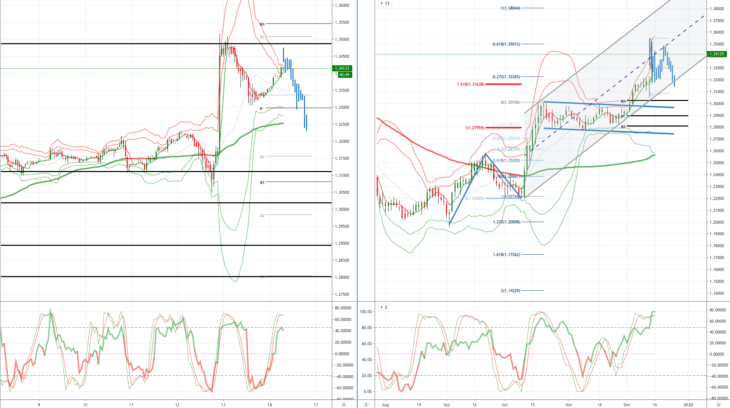730x408 pixels.
Task: Select the 1.618 (1.17262) Fibonacci level label
Action: 507,255
